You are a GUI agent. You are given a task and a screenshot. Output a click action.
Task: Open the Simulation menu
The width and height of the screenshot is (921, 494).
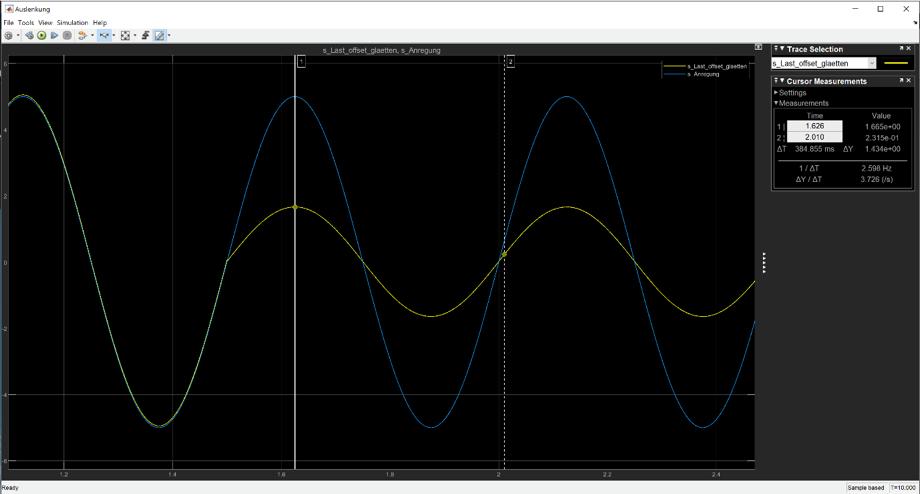72,22
